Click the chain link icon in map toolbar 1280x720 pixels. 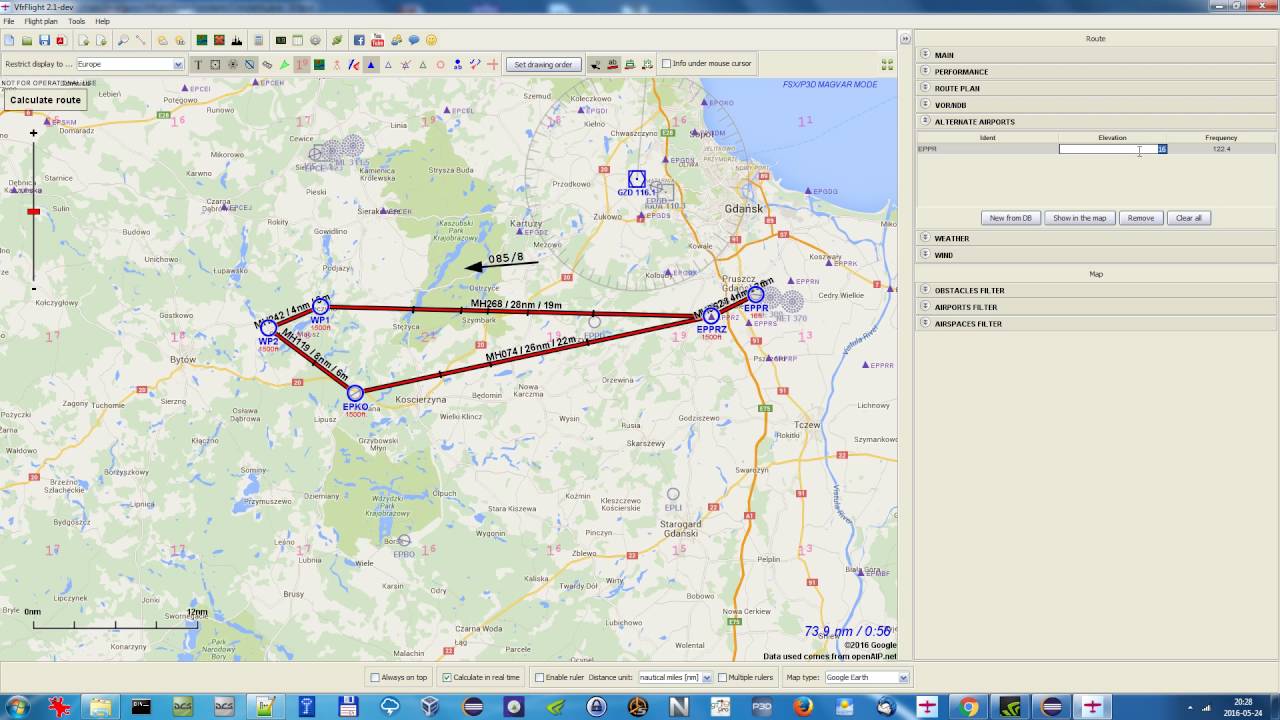(x=267, y=64)
